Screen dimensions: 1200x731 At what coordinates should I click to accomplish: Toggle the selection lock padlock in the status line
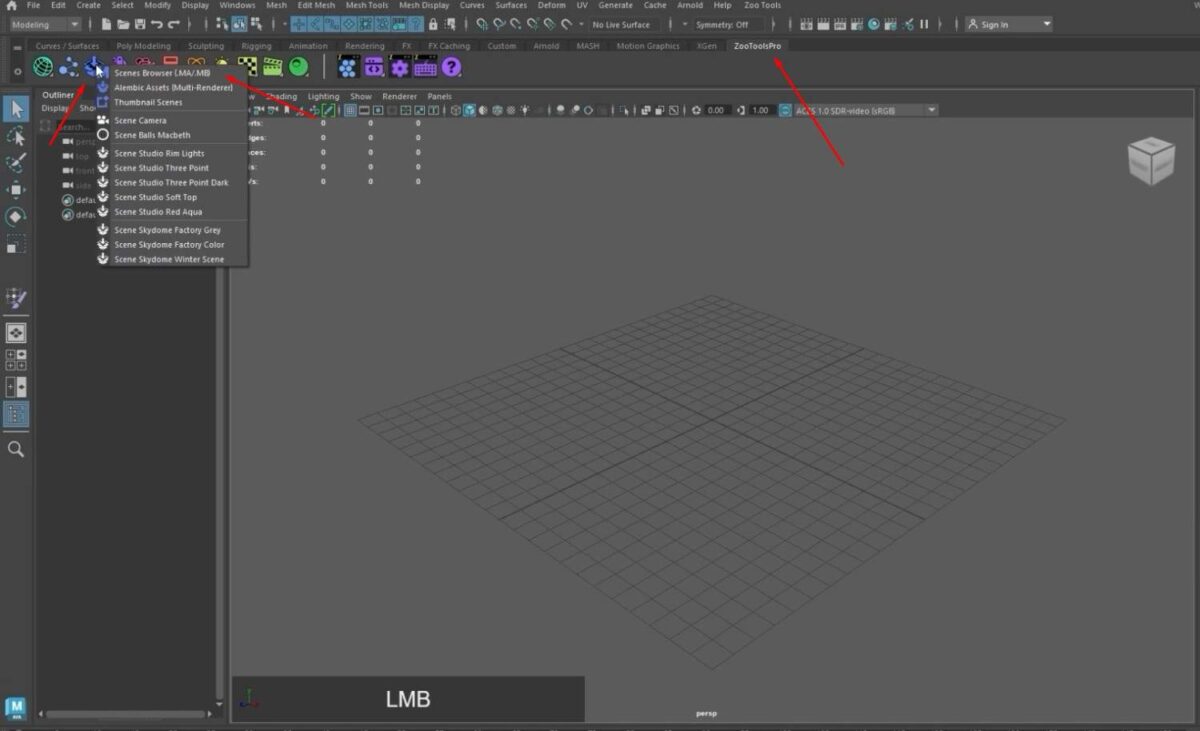433,25
